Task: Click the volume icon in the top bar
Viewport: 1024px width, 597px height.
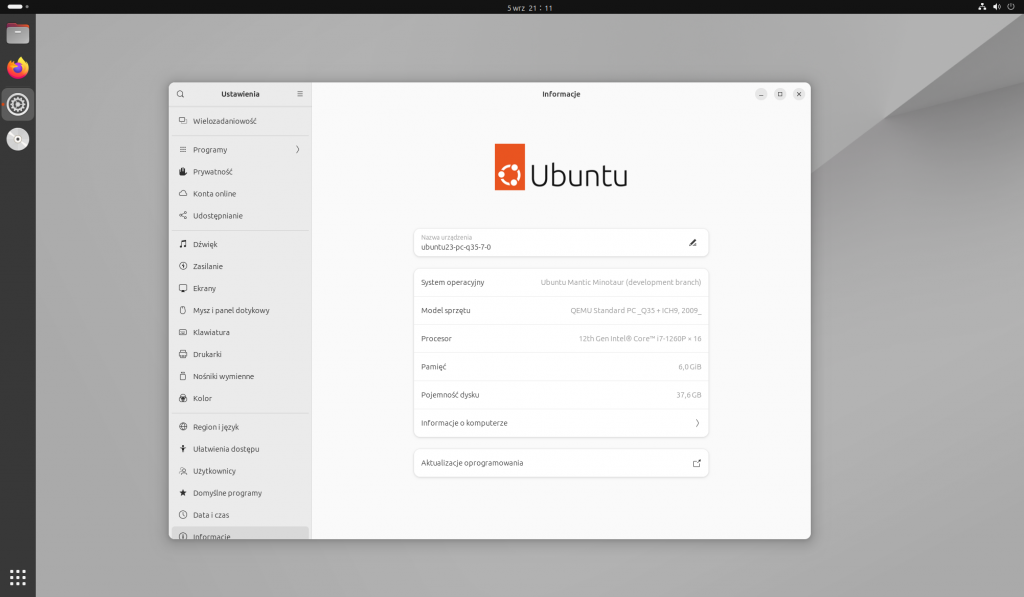Action: (995, 7)
